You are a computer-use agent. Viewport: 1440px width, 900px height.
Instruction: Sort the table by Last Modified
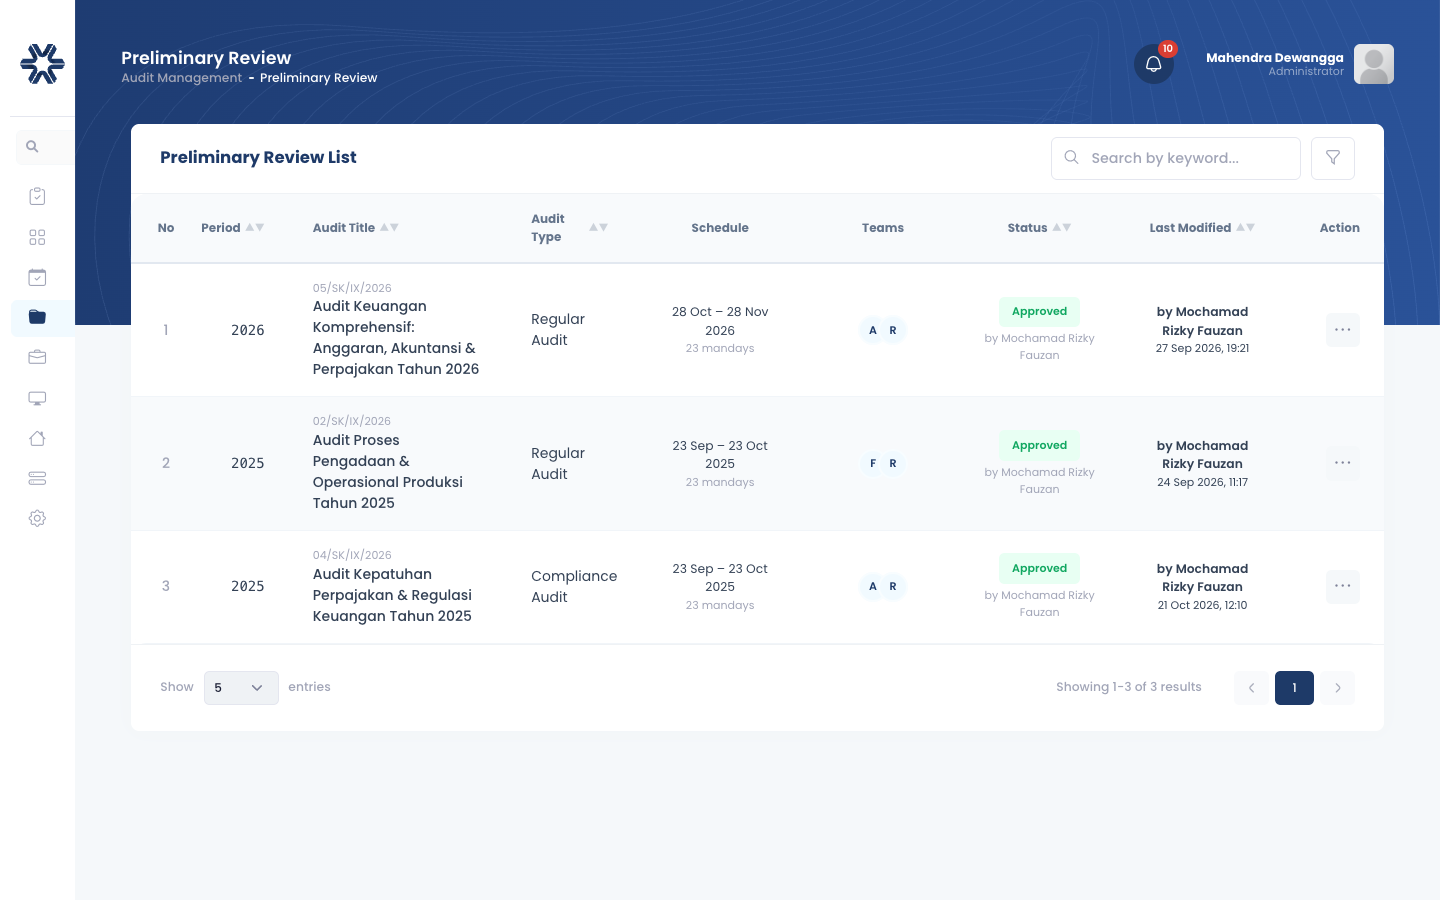point(1245,228)
